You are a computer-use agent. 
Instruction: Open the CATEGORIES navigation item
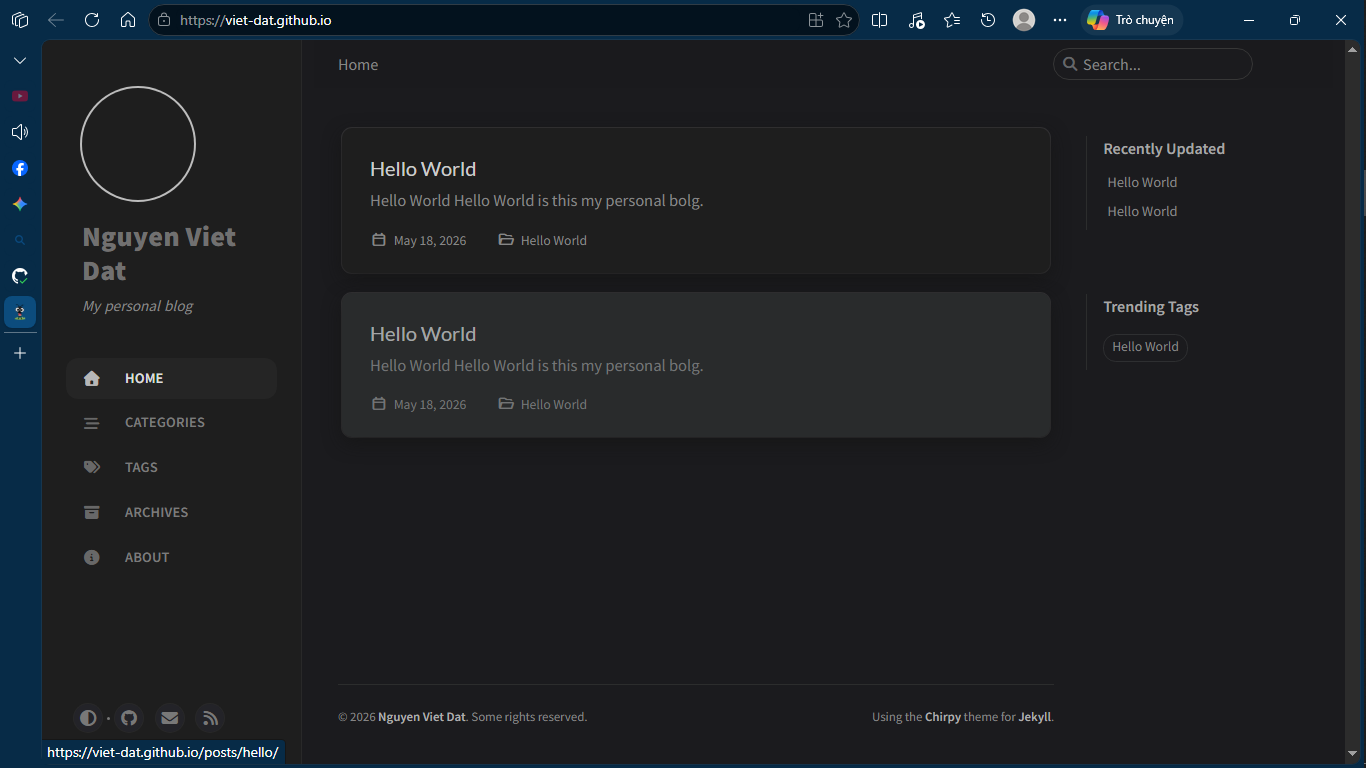pyautogui.click(x=171, y=423)
